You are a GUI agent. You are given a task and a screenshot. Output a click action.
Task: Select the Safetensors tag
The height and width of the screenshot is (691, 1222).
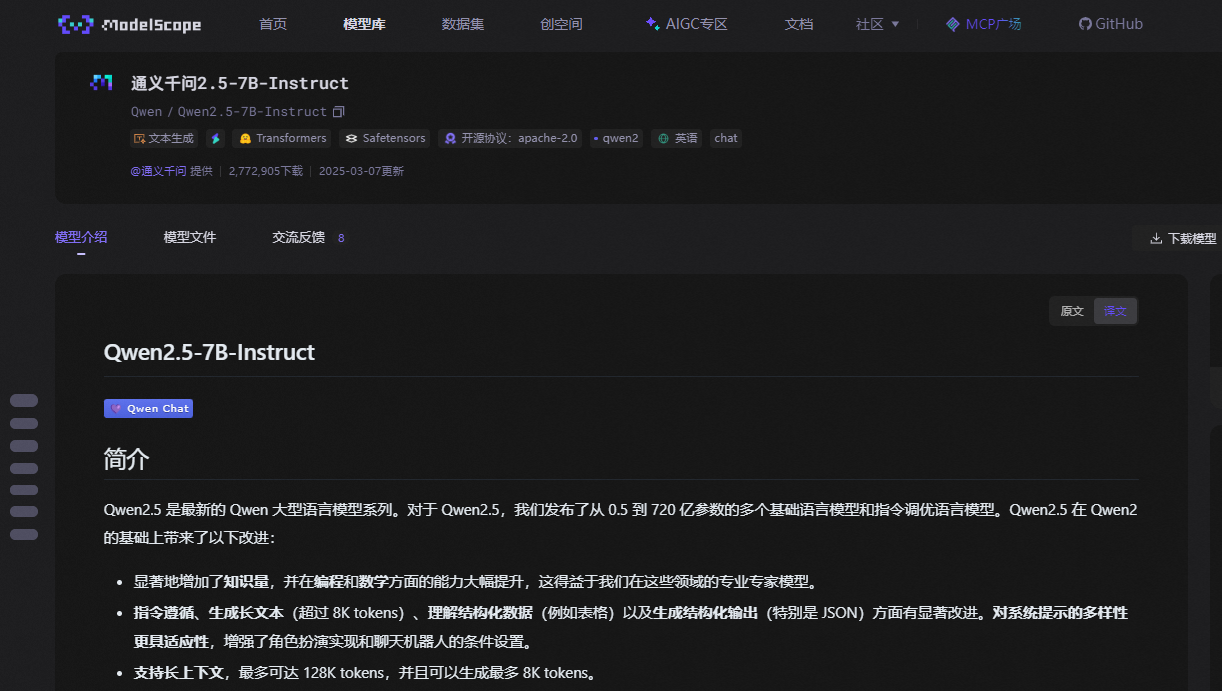(385, 138)
